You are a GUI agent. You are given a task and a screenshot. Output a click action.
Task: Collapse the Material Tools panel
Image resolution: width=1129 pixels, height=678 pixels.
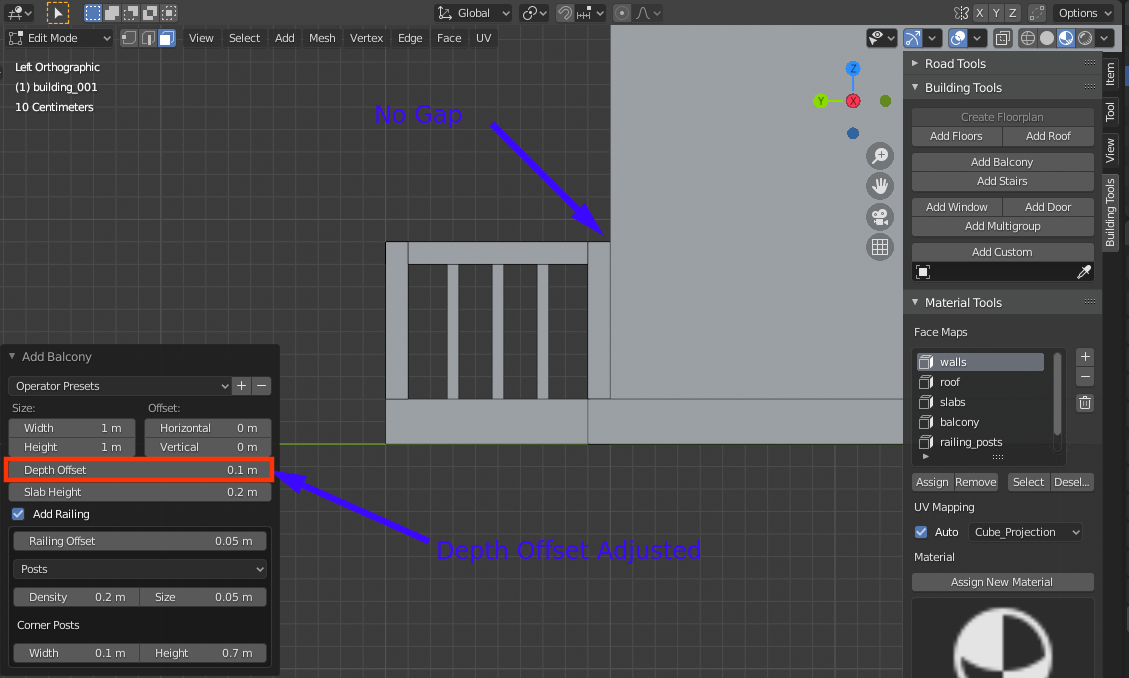click(x=915, y=302)
